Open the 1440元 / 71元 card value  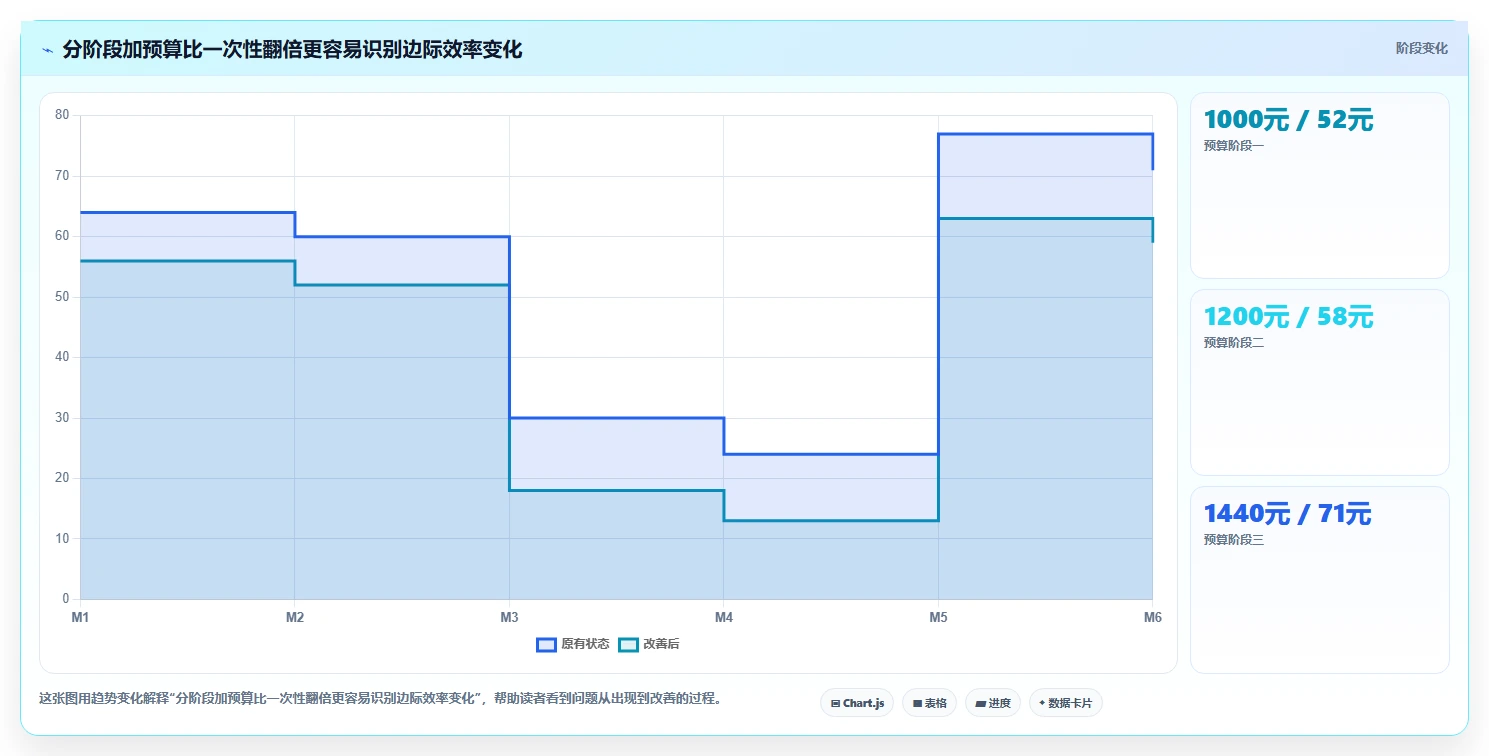1287,514
